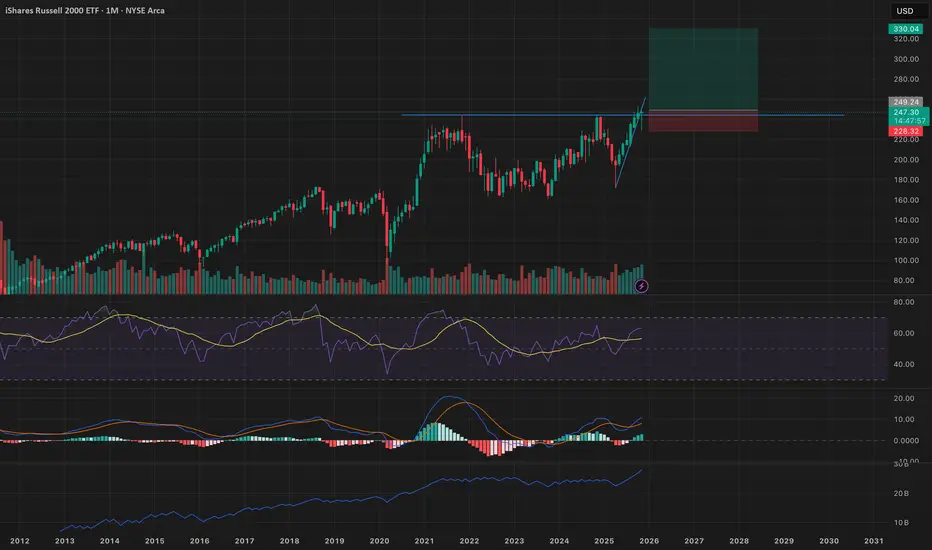Click the 2012 year label on time axis
The width and height of the screenshot is (932, 550).
pyautogui.click(x=20, y=540)
